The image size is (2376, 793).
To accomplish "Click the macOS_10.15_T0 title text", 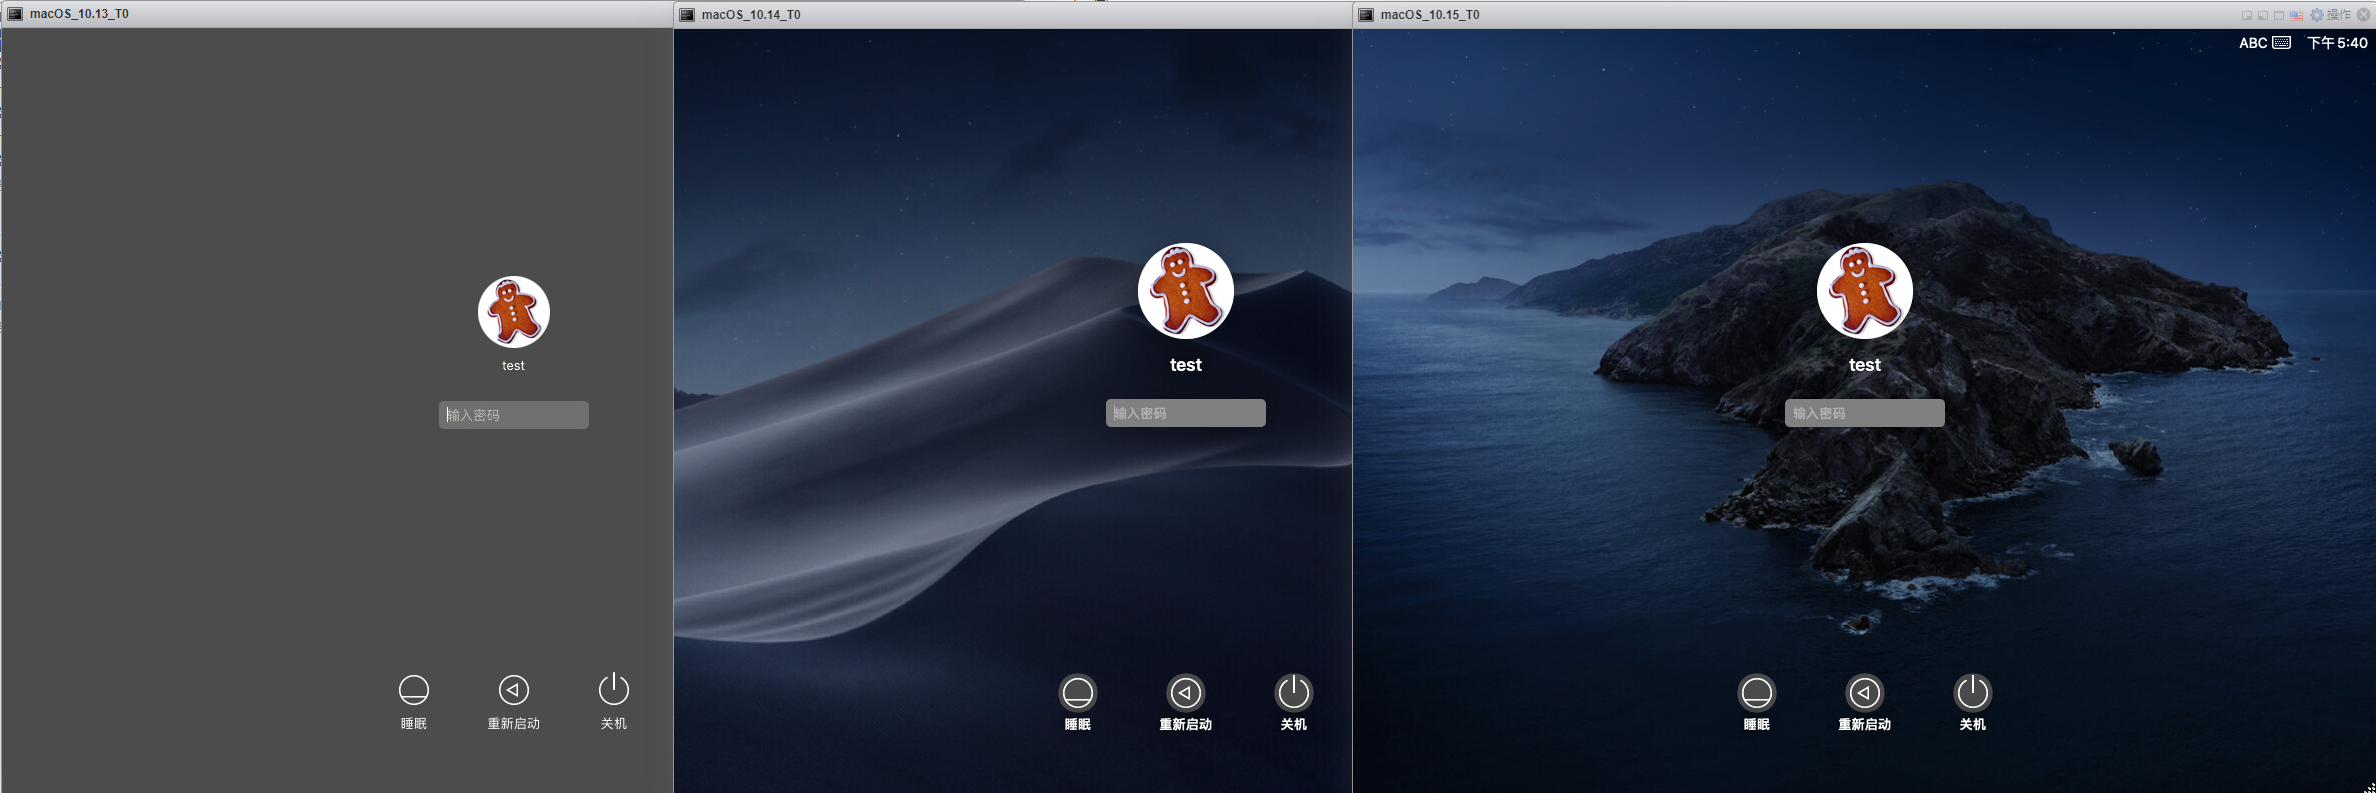I will tap(1430, 14).
